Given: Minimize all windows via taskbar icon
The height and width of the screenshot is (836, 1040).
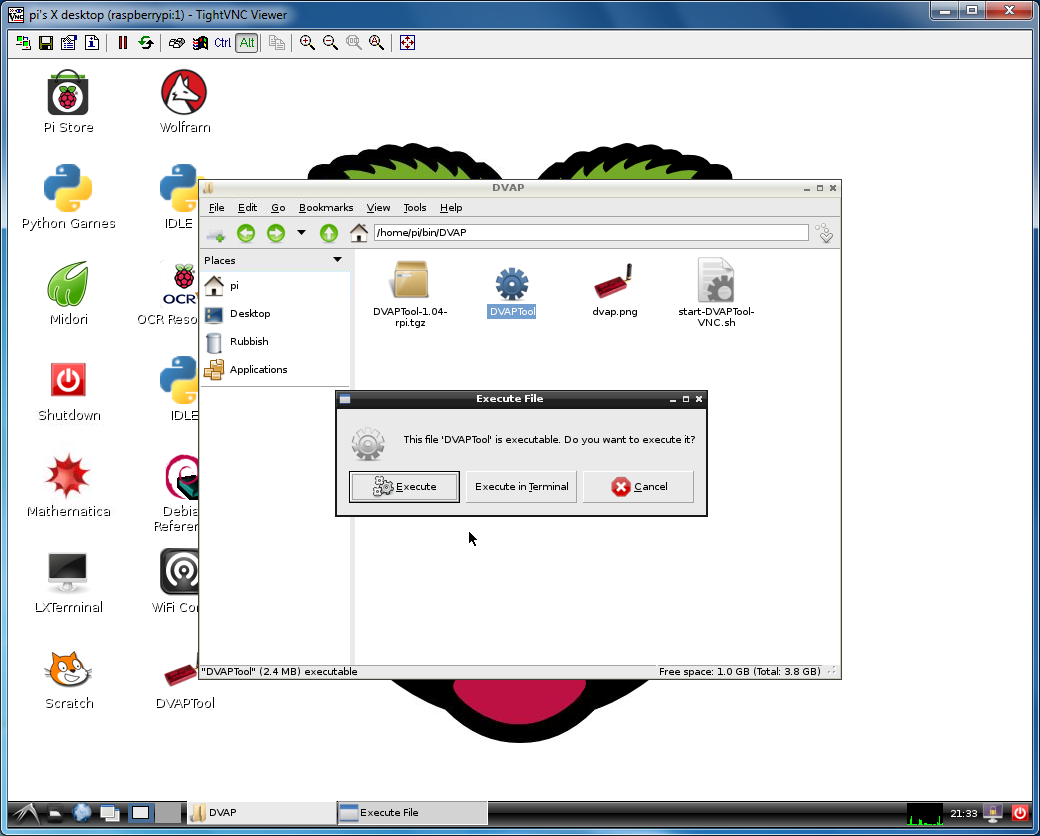Looking at the screenshot, I should coord(109,813).
